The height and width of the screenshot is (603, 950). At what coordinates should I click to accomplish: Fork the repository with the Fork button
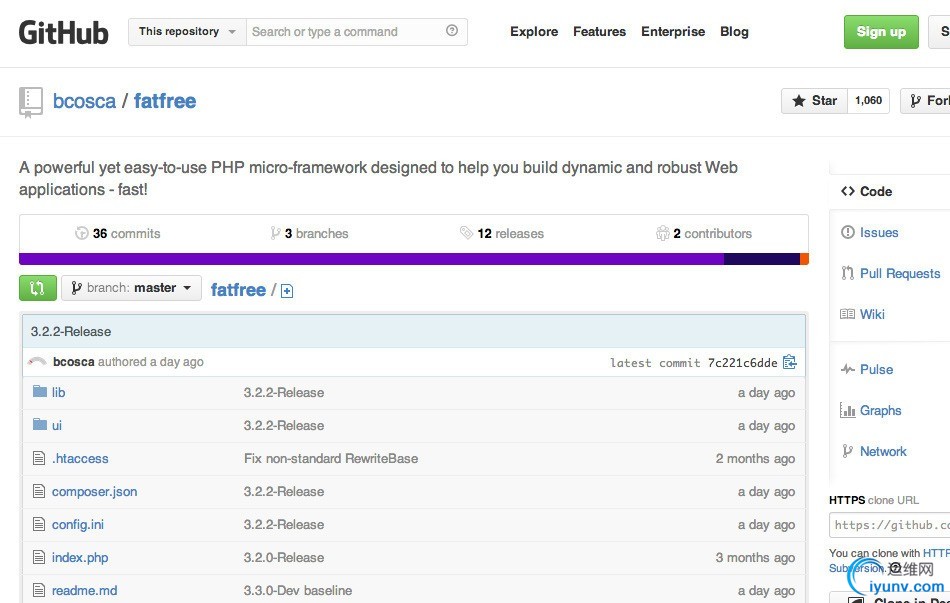(x=925, y=101)
